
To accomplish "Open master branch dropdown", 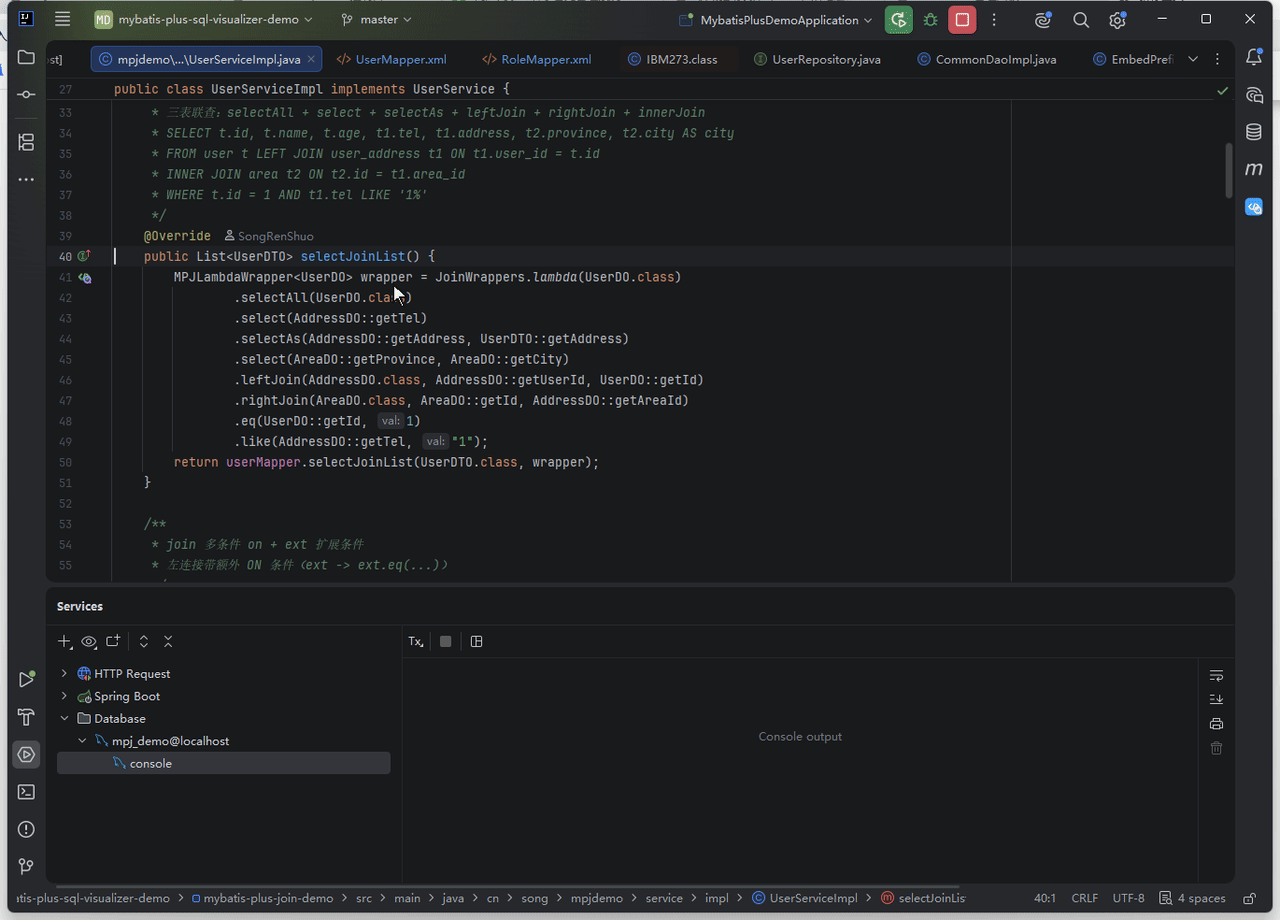I will (x=376, y=19).
